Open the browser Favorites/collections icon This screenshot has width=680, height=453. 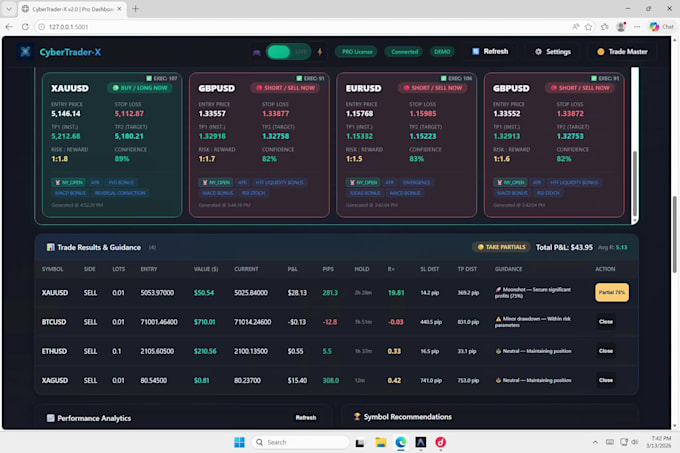[x=605, y=27]
